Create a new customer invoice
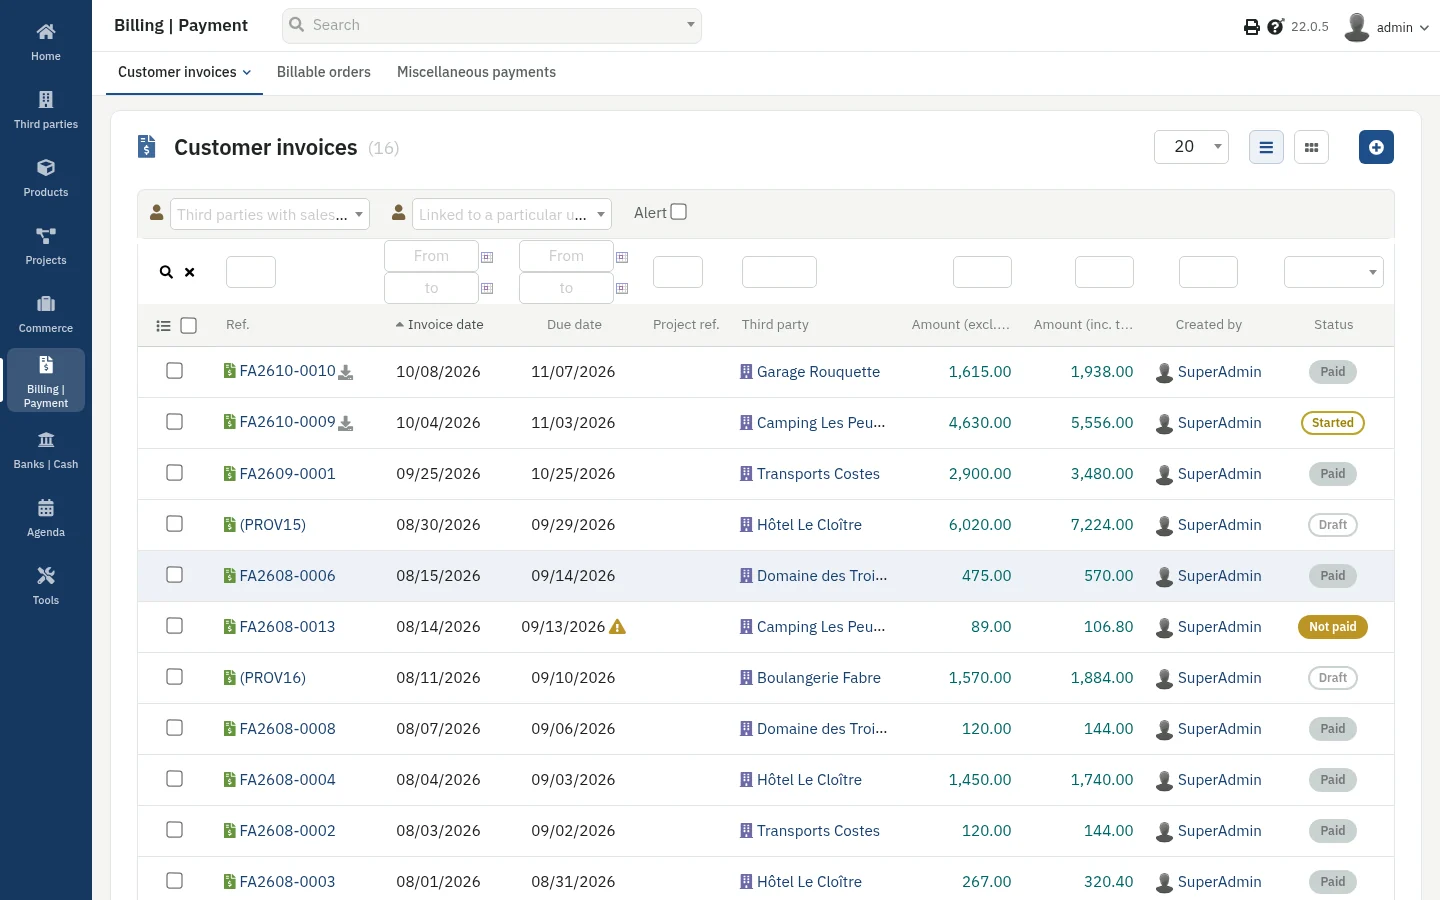1440x900 pixels. pos(1376,147)
